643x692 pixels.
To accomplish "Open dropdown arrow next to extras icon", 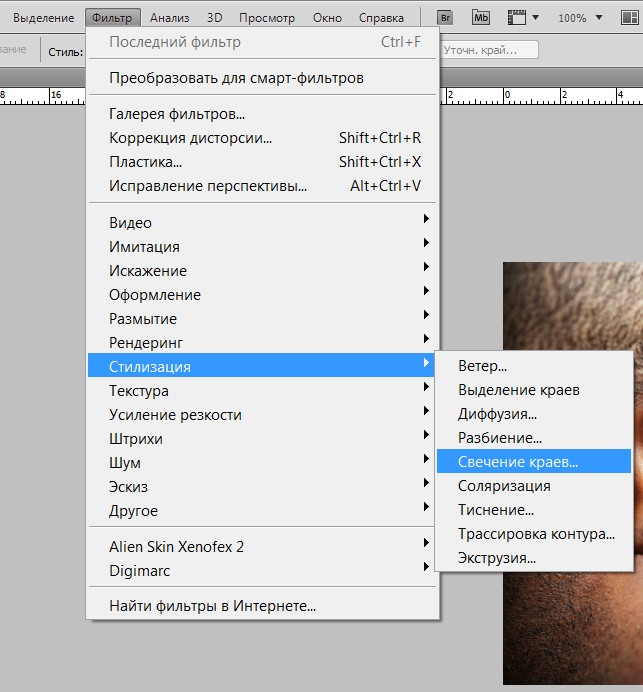I will [535, 18].
